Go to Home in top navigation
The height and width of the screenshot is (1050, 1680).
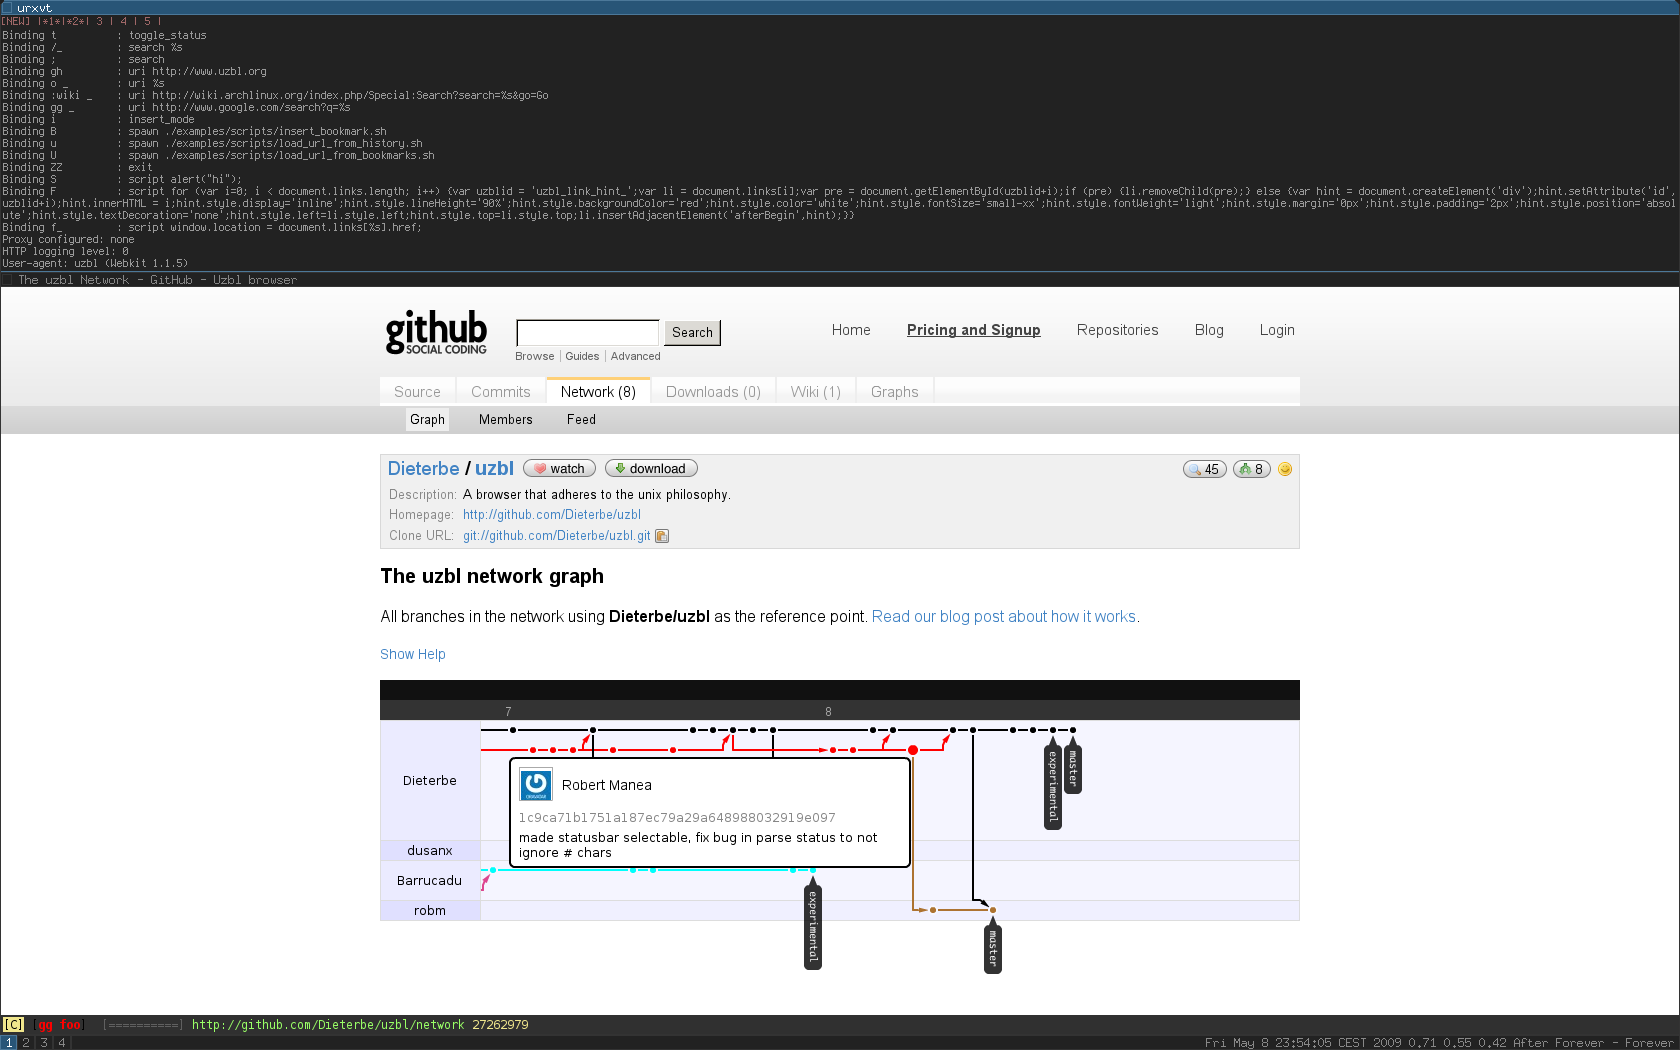[x=851, y=330]
